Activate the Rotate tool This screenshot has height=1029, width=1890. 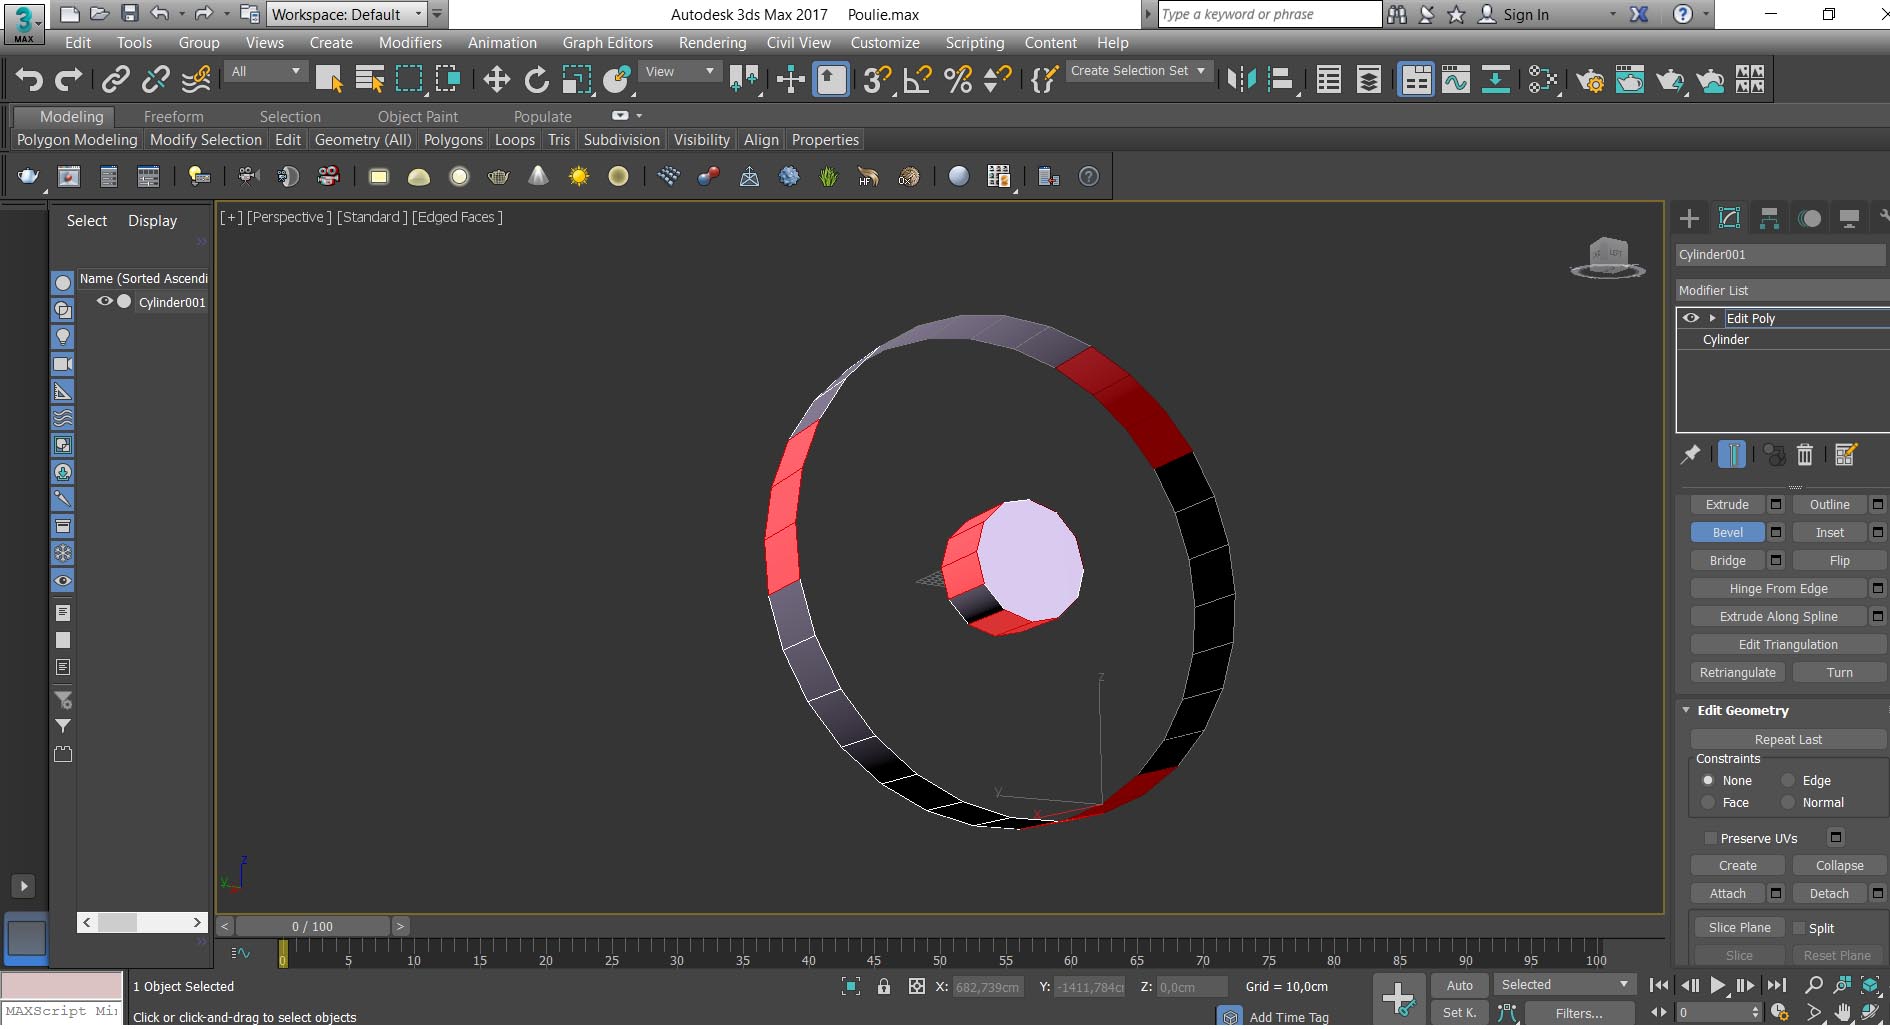point(537,79)
